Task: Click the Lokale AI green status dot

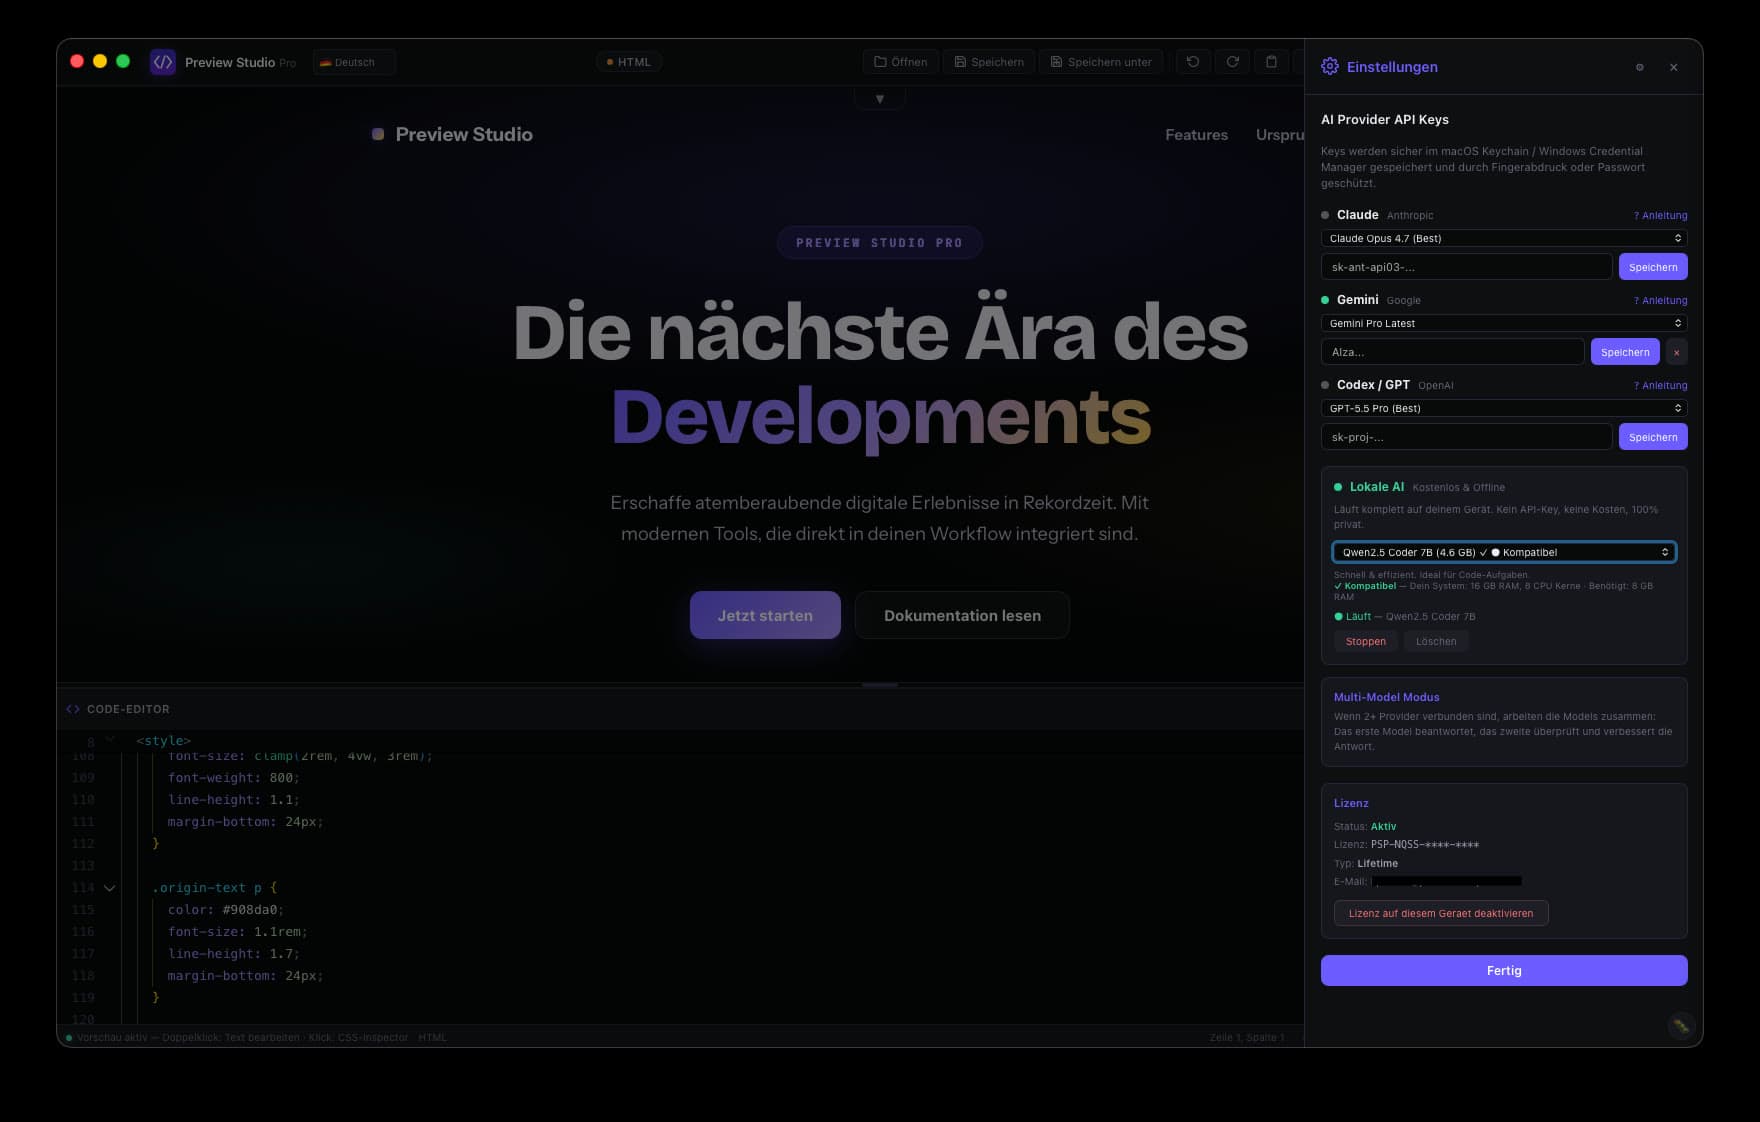Action: coord(1338,487)
